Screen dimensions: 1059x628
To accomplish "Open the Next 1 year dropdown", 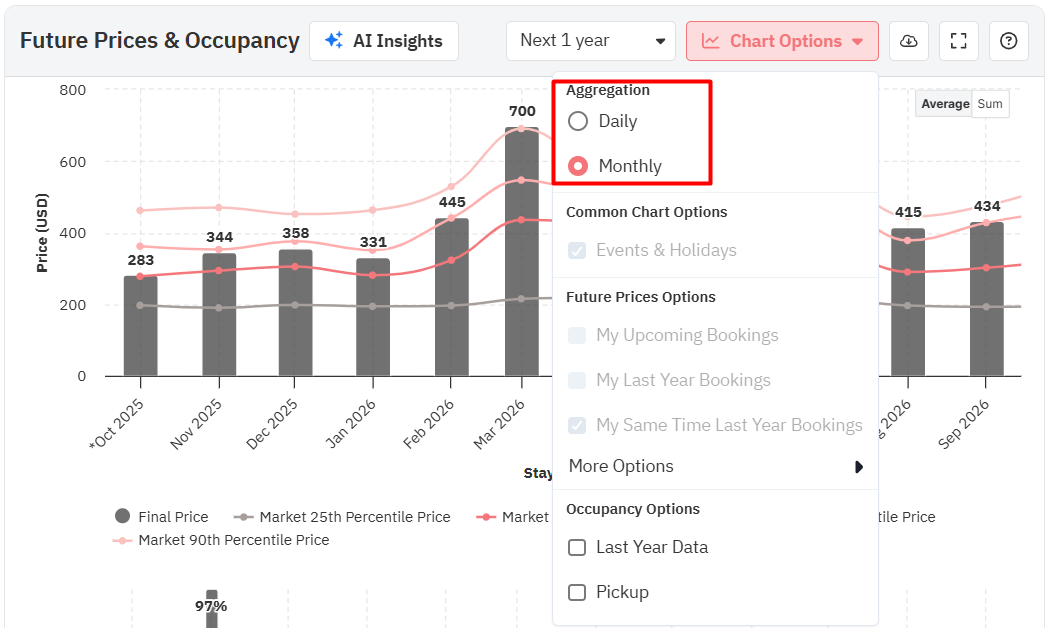I will [591, 41].
